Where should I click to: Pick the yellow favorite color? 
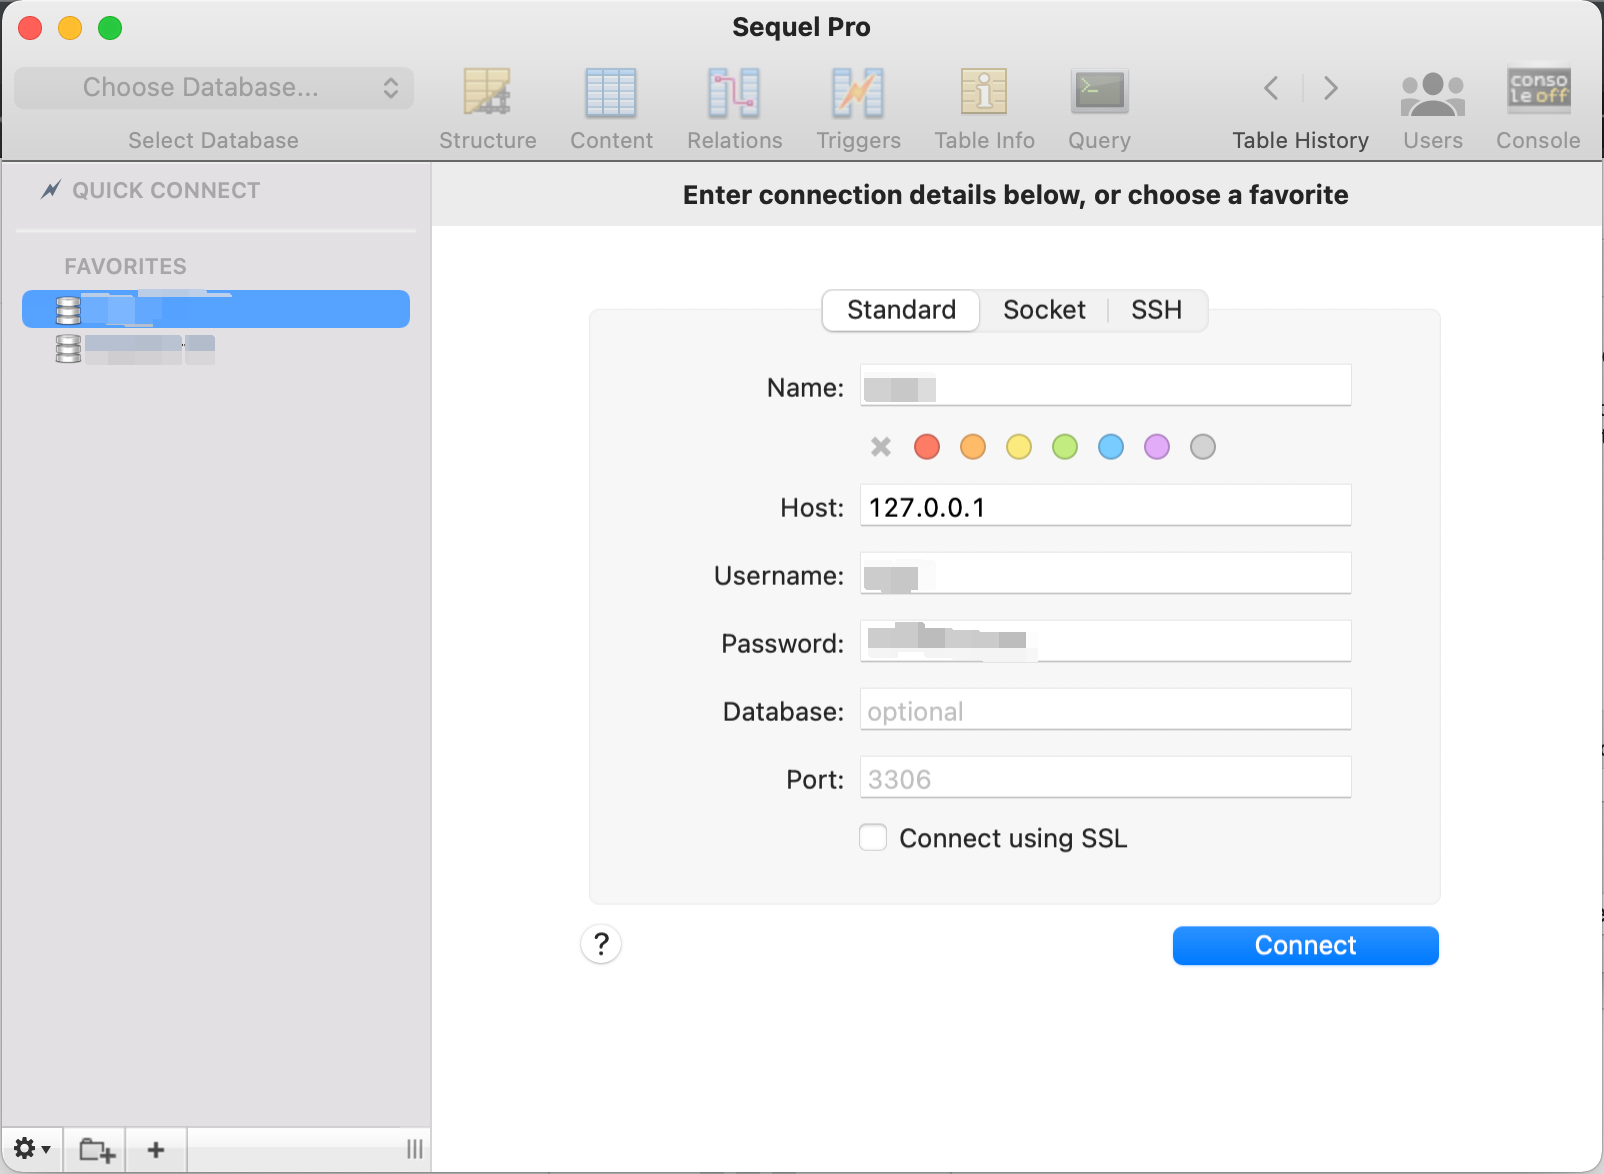[1019, 447]
